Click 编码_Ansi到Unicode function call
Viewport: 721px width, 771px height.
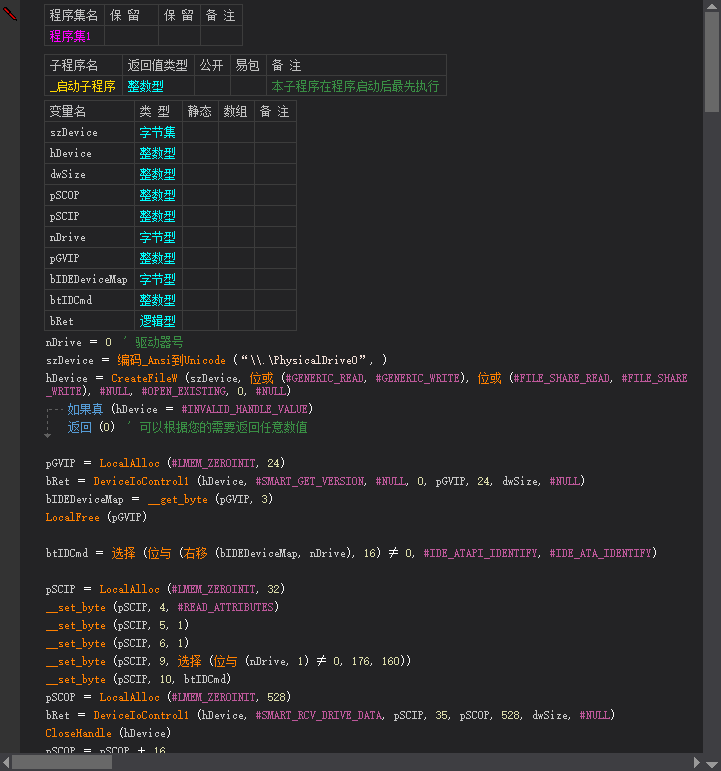click(171, 360)
